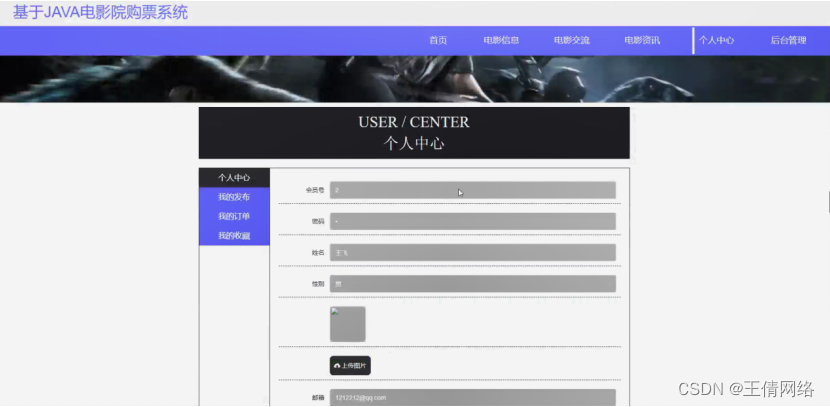Click the broken avatar image thumbnail
830x407 pixels.
tap(347, 324)
